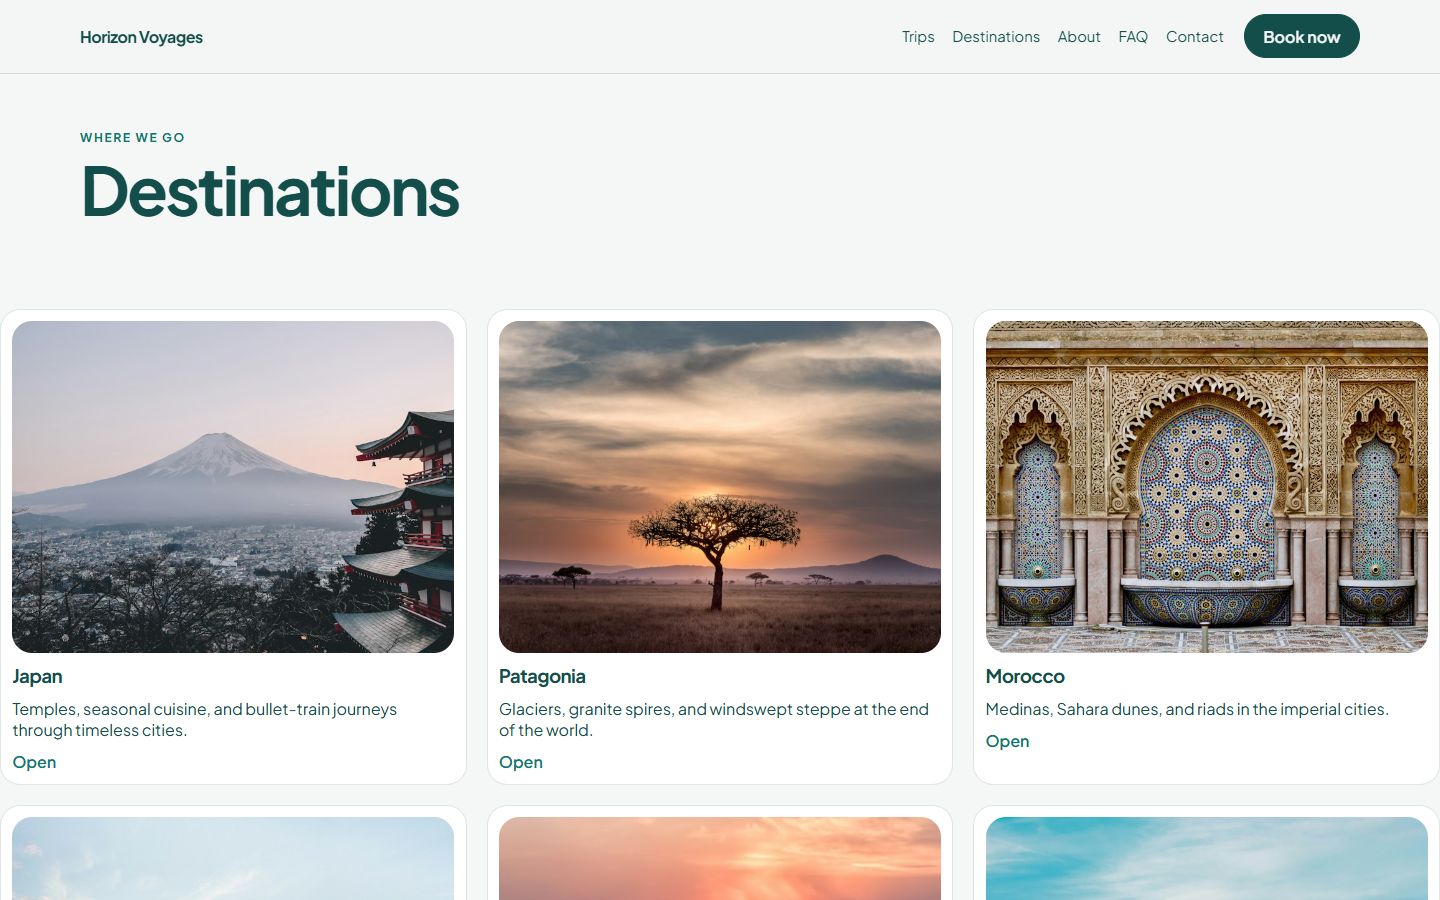The image size is (1440, 900).
Task: Open the Contact nav link
Action: 1194,37
